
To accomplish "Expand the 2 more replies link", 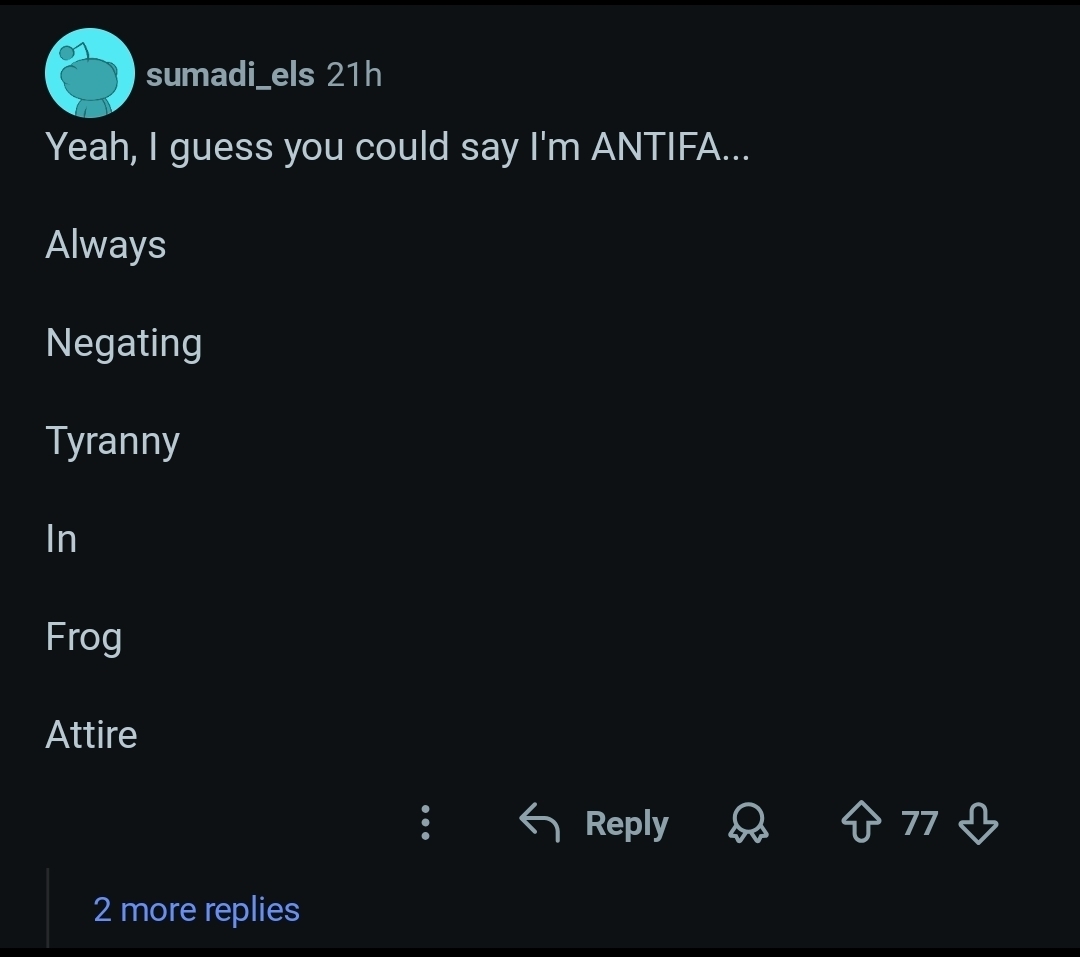I will 196,910.
